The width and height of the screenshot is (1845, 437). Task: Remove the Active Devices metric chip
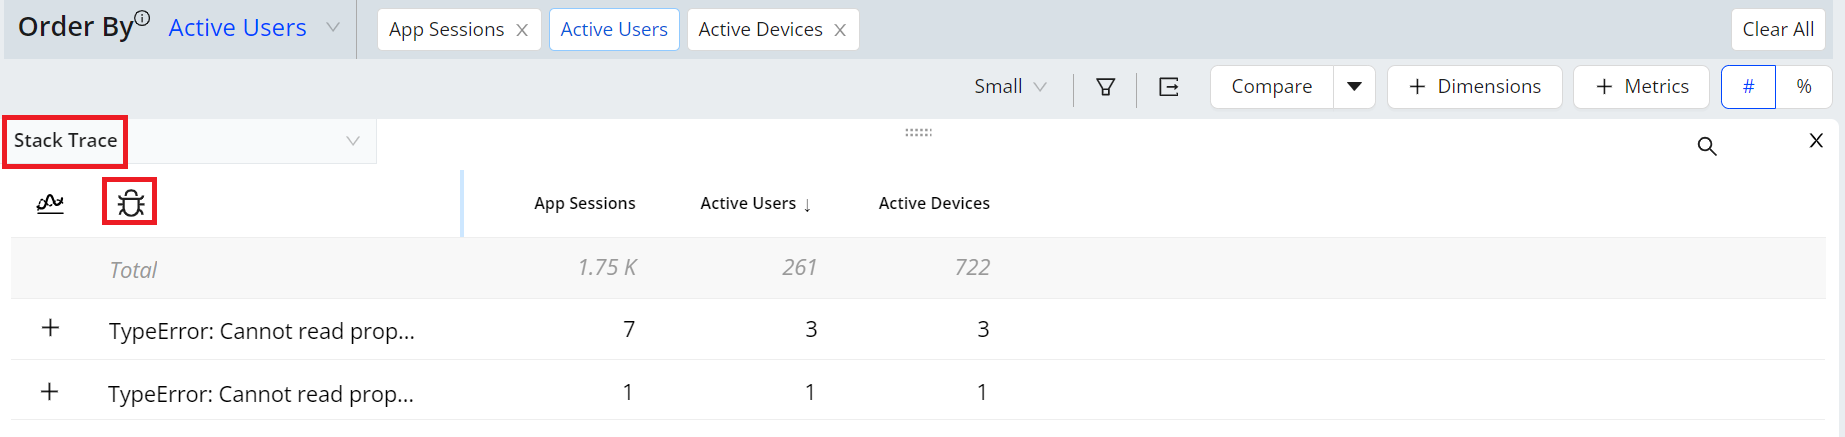(x=840, y=30)
